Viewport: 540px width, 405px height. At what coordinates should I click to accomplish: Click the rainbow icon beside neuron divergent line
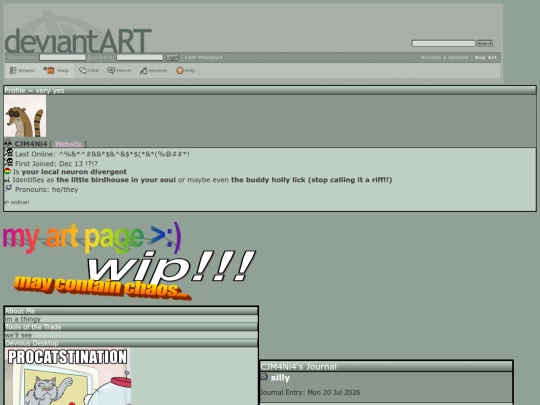pyautogui.click(x=8, y=171)
